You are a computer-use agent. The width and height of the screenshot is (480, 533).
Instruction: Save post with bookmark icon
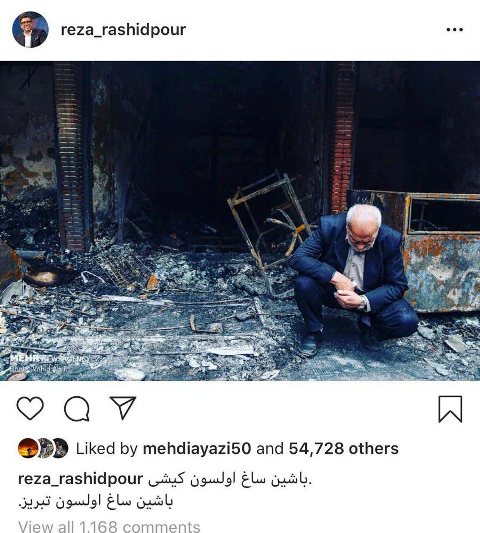click(x=450, y=409)
